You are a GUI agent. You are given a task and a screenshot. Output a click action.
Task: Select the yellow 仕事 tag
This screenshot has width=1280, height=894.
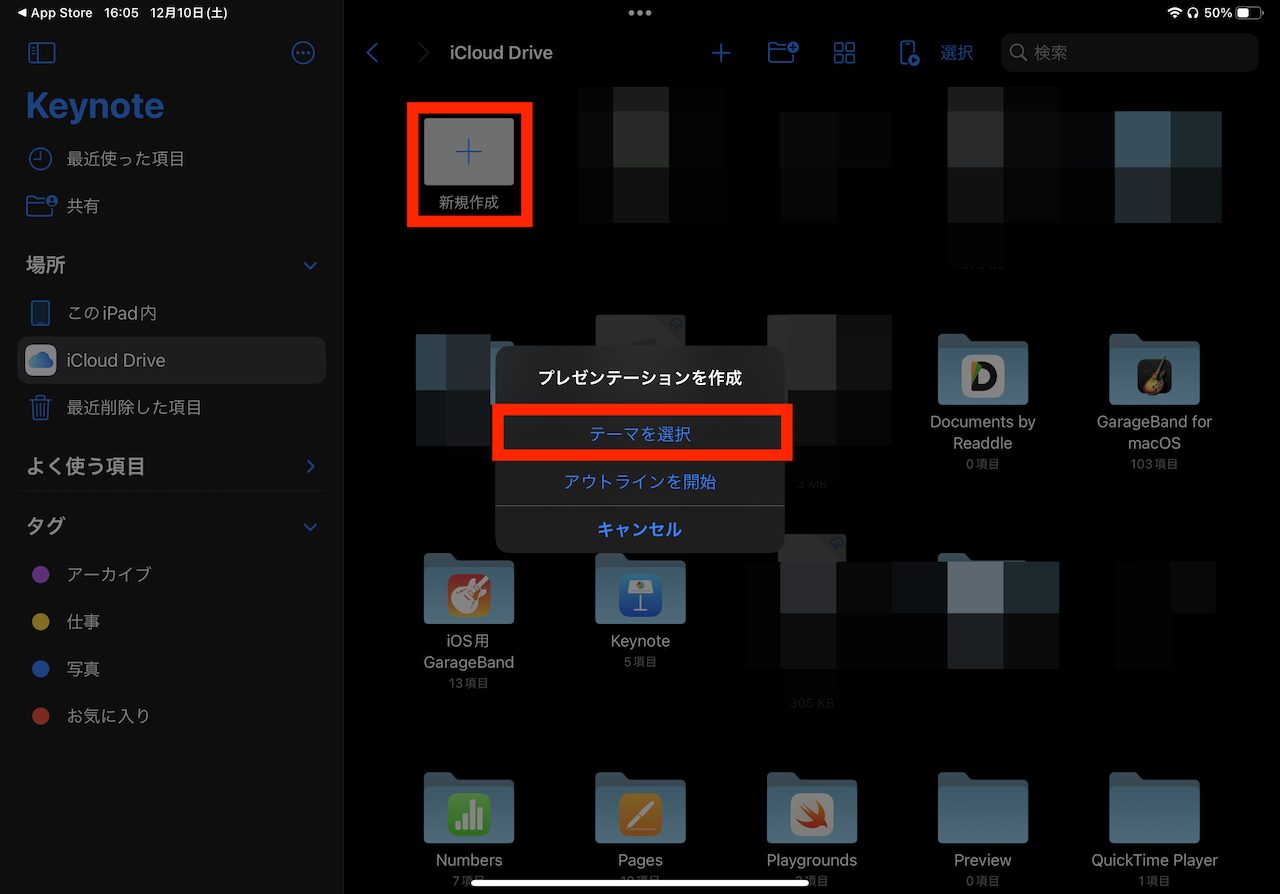(x=171, y=622)
